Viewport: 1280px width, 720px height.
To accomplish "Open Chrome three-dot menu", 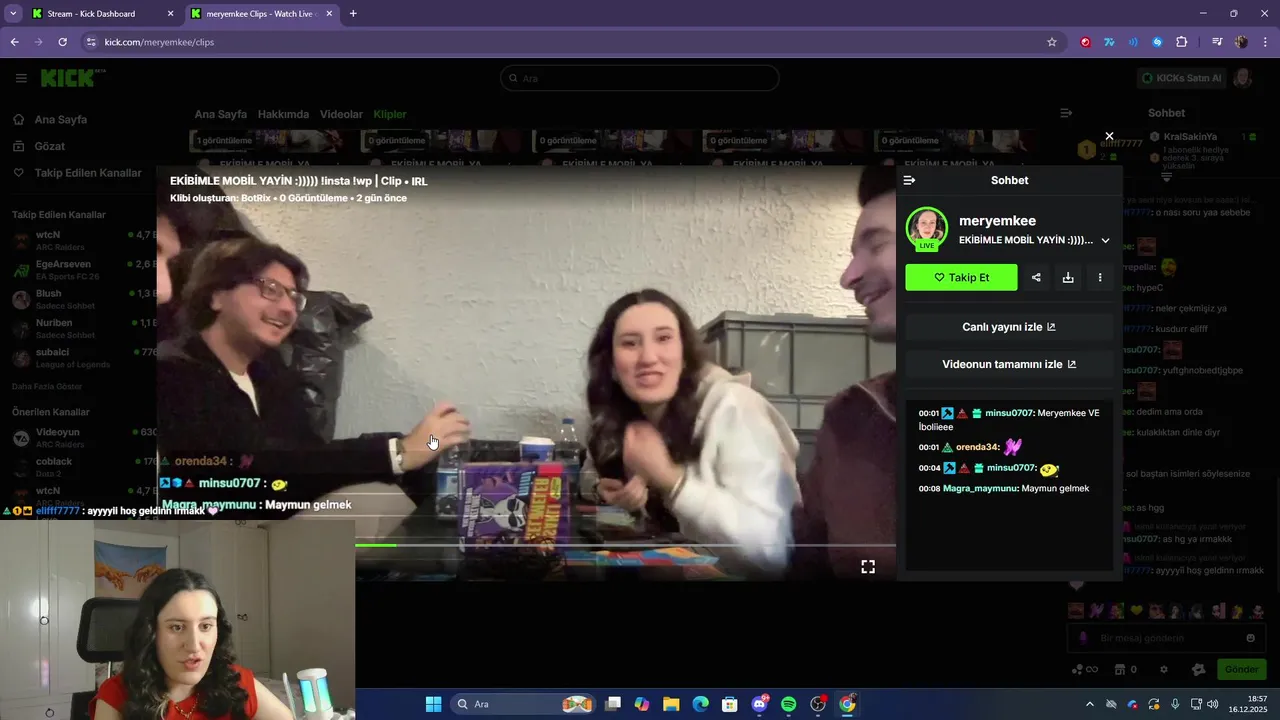I will click(1266, 42).
